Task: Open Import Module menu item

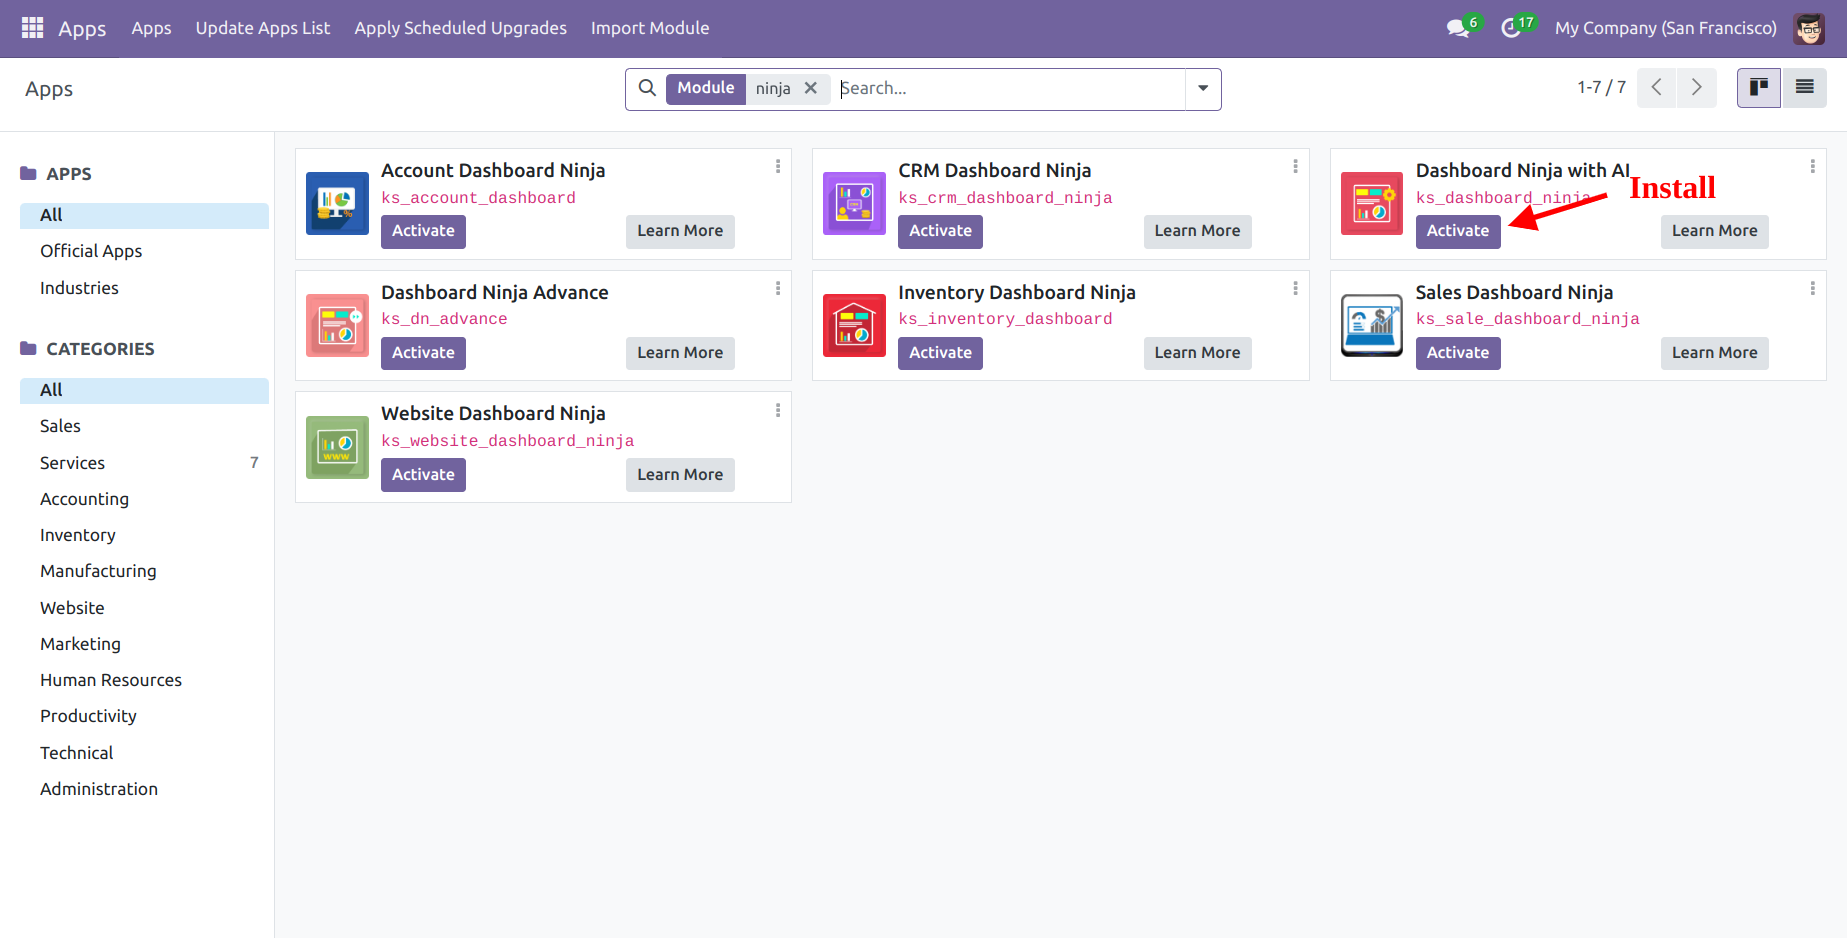Action: pos(649,28)
